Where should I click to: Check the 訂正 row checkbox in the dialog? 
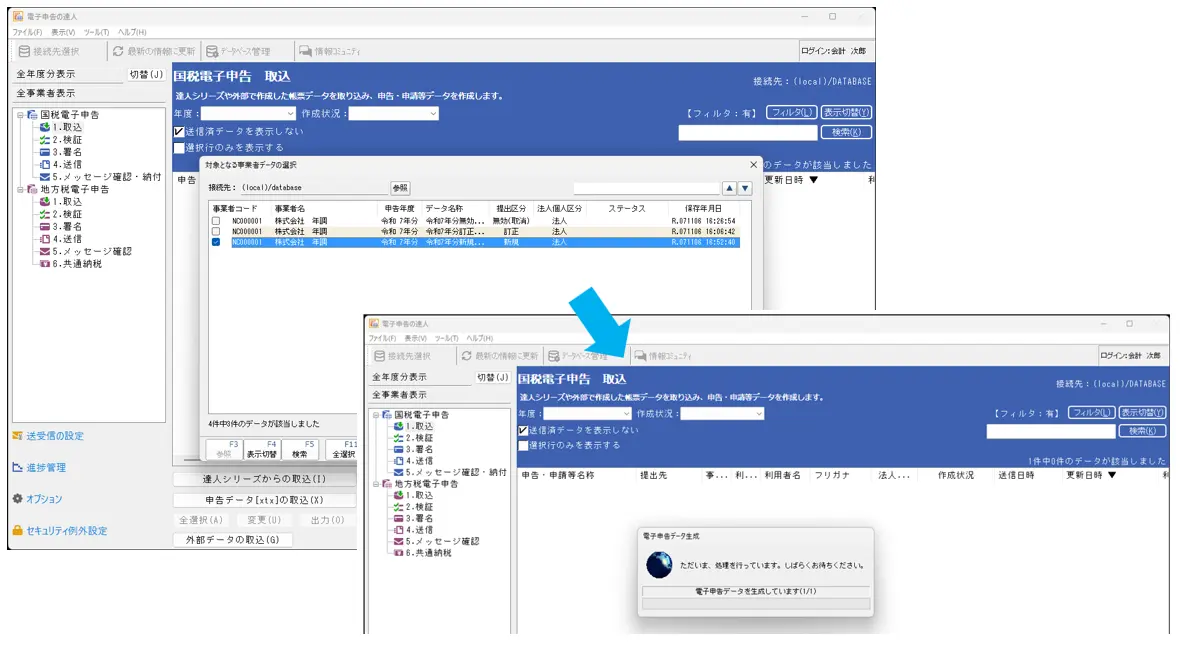coord(216,231)
